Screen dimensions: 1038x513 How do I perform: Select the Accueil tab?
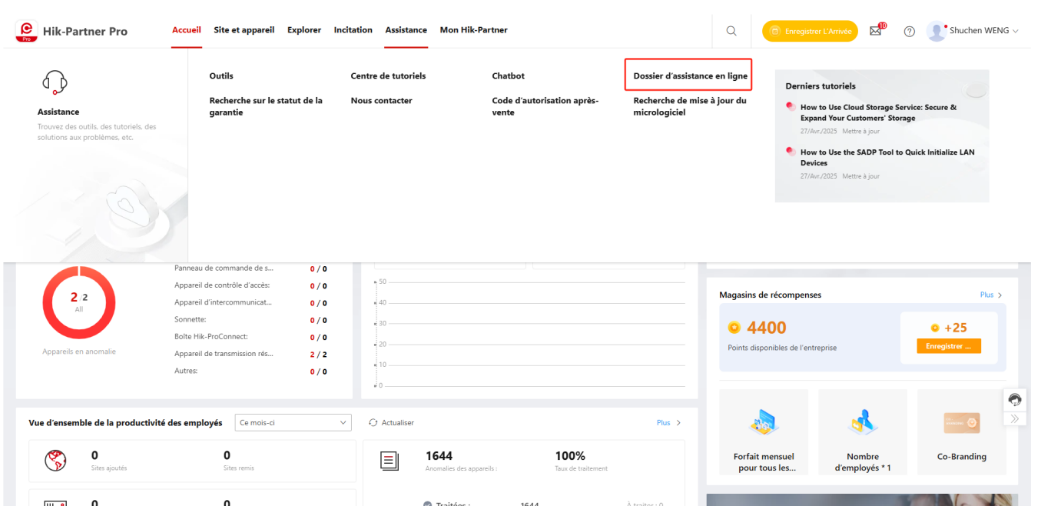pos(186,30)
